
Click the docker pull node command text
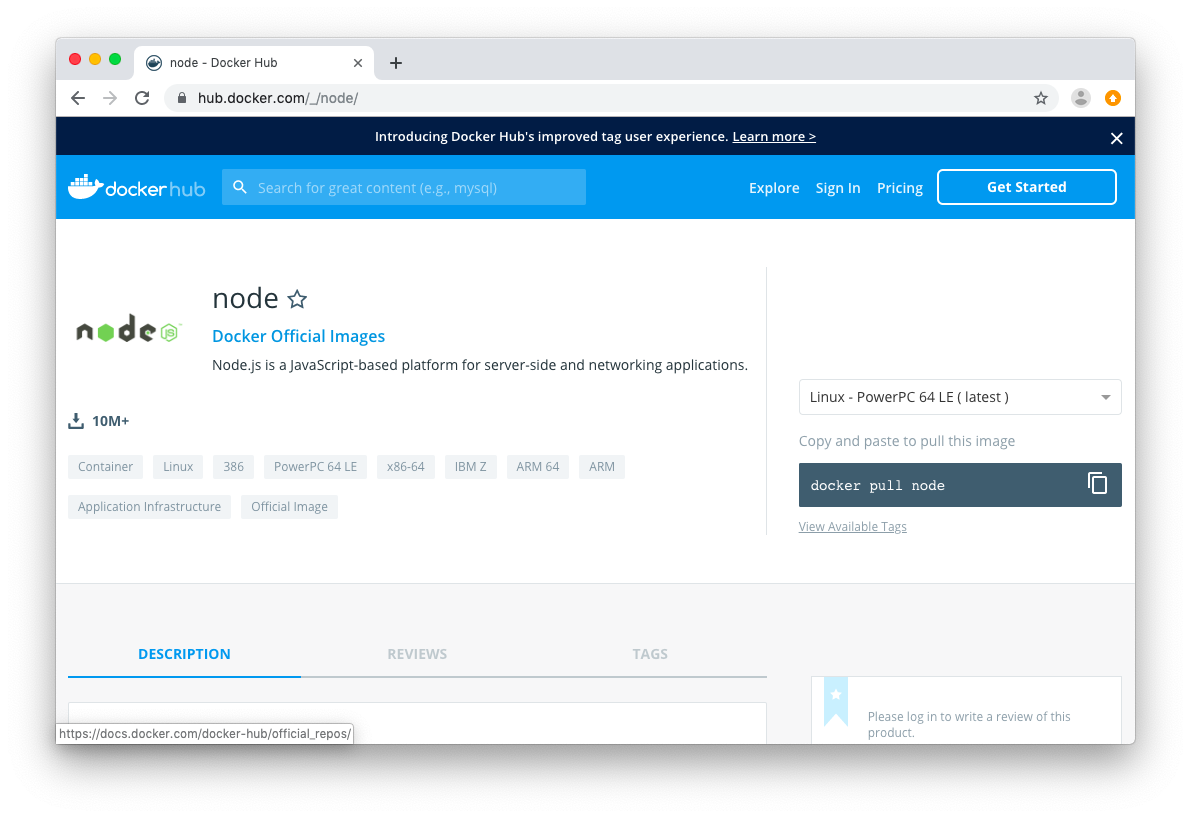tap(877, 485)
